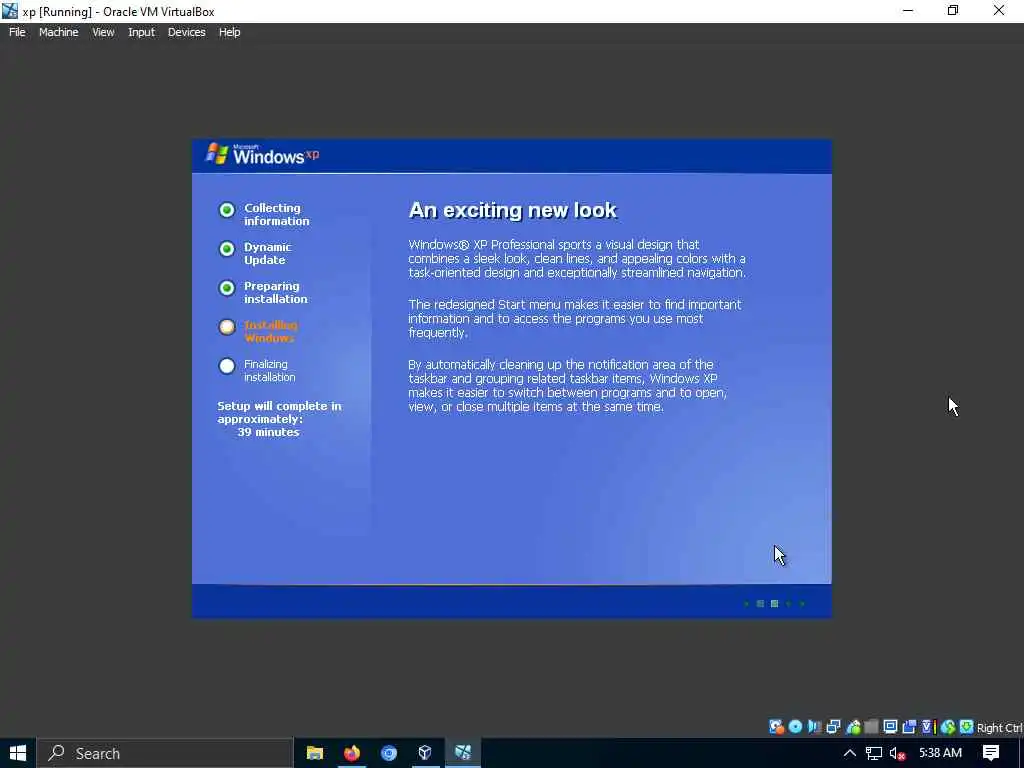This screenshot has width=1024, height=768.
Task: Click the network tray icon
Action: pos(874,754)
